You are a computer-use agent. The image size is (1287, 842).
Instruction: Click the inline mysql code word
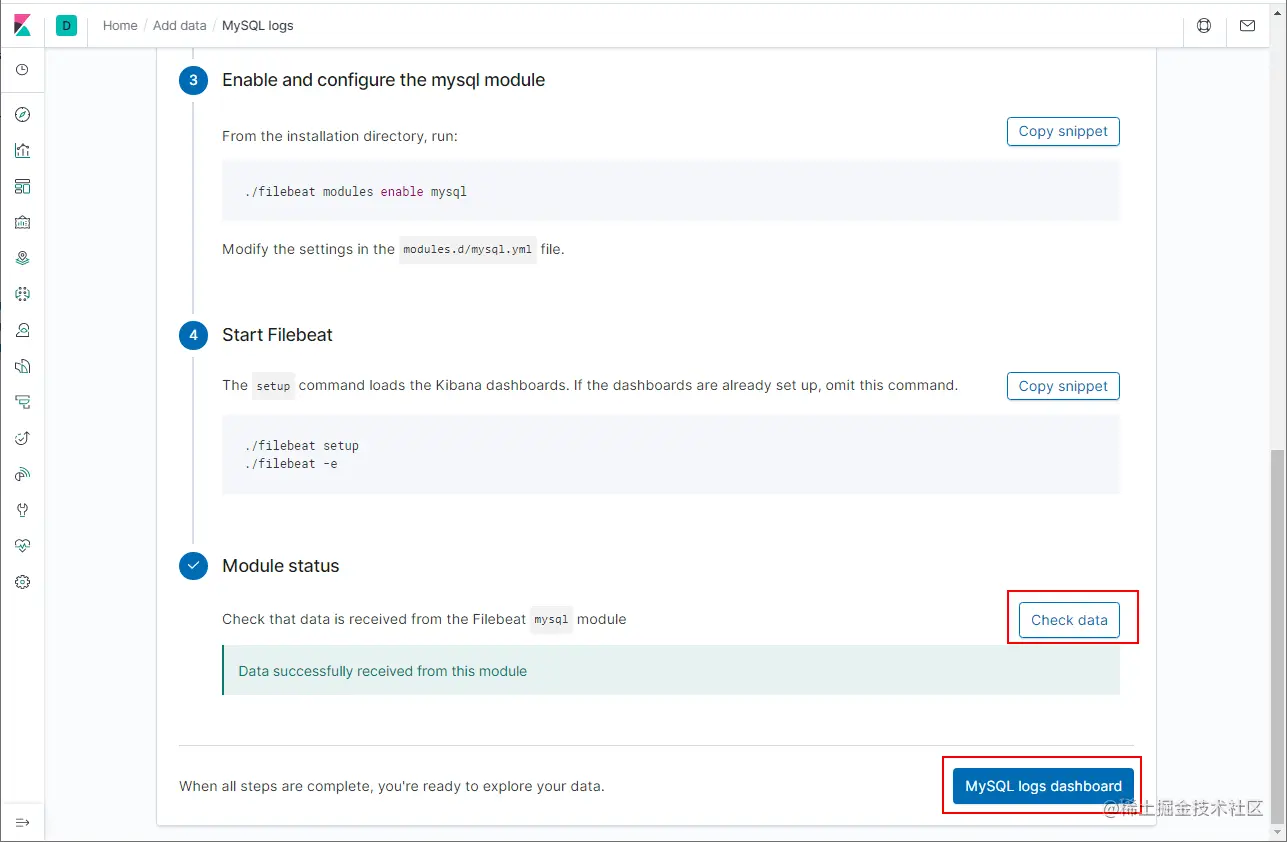pyautogui.click(x=551, y=620)
